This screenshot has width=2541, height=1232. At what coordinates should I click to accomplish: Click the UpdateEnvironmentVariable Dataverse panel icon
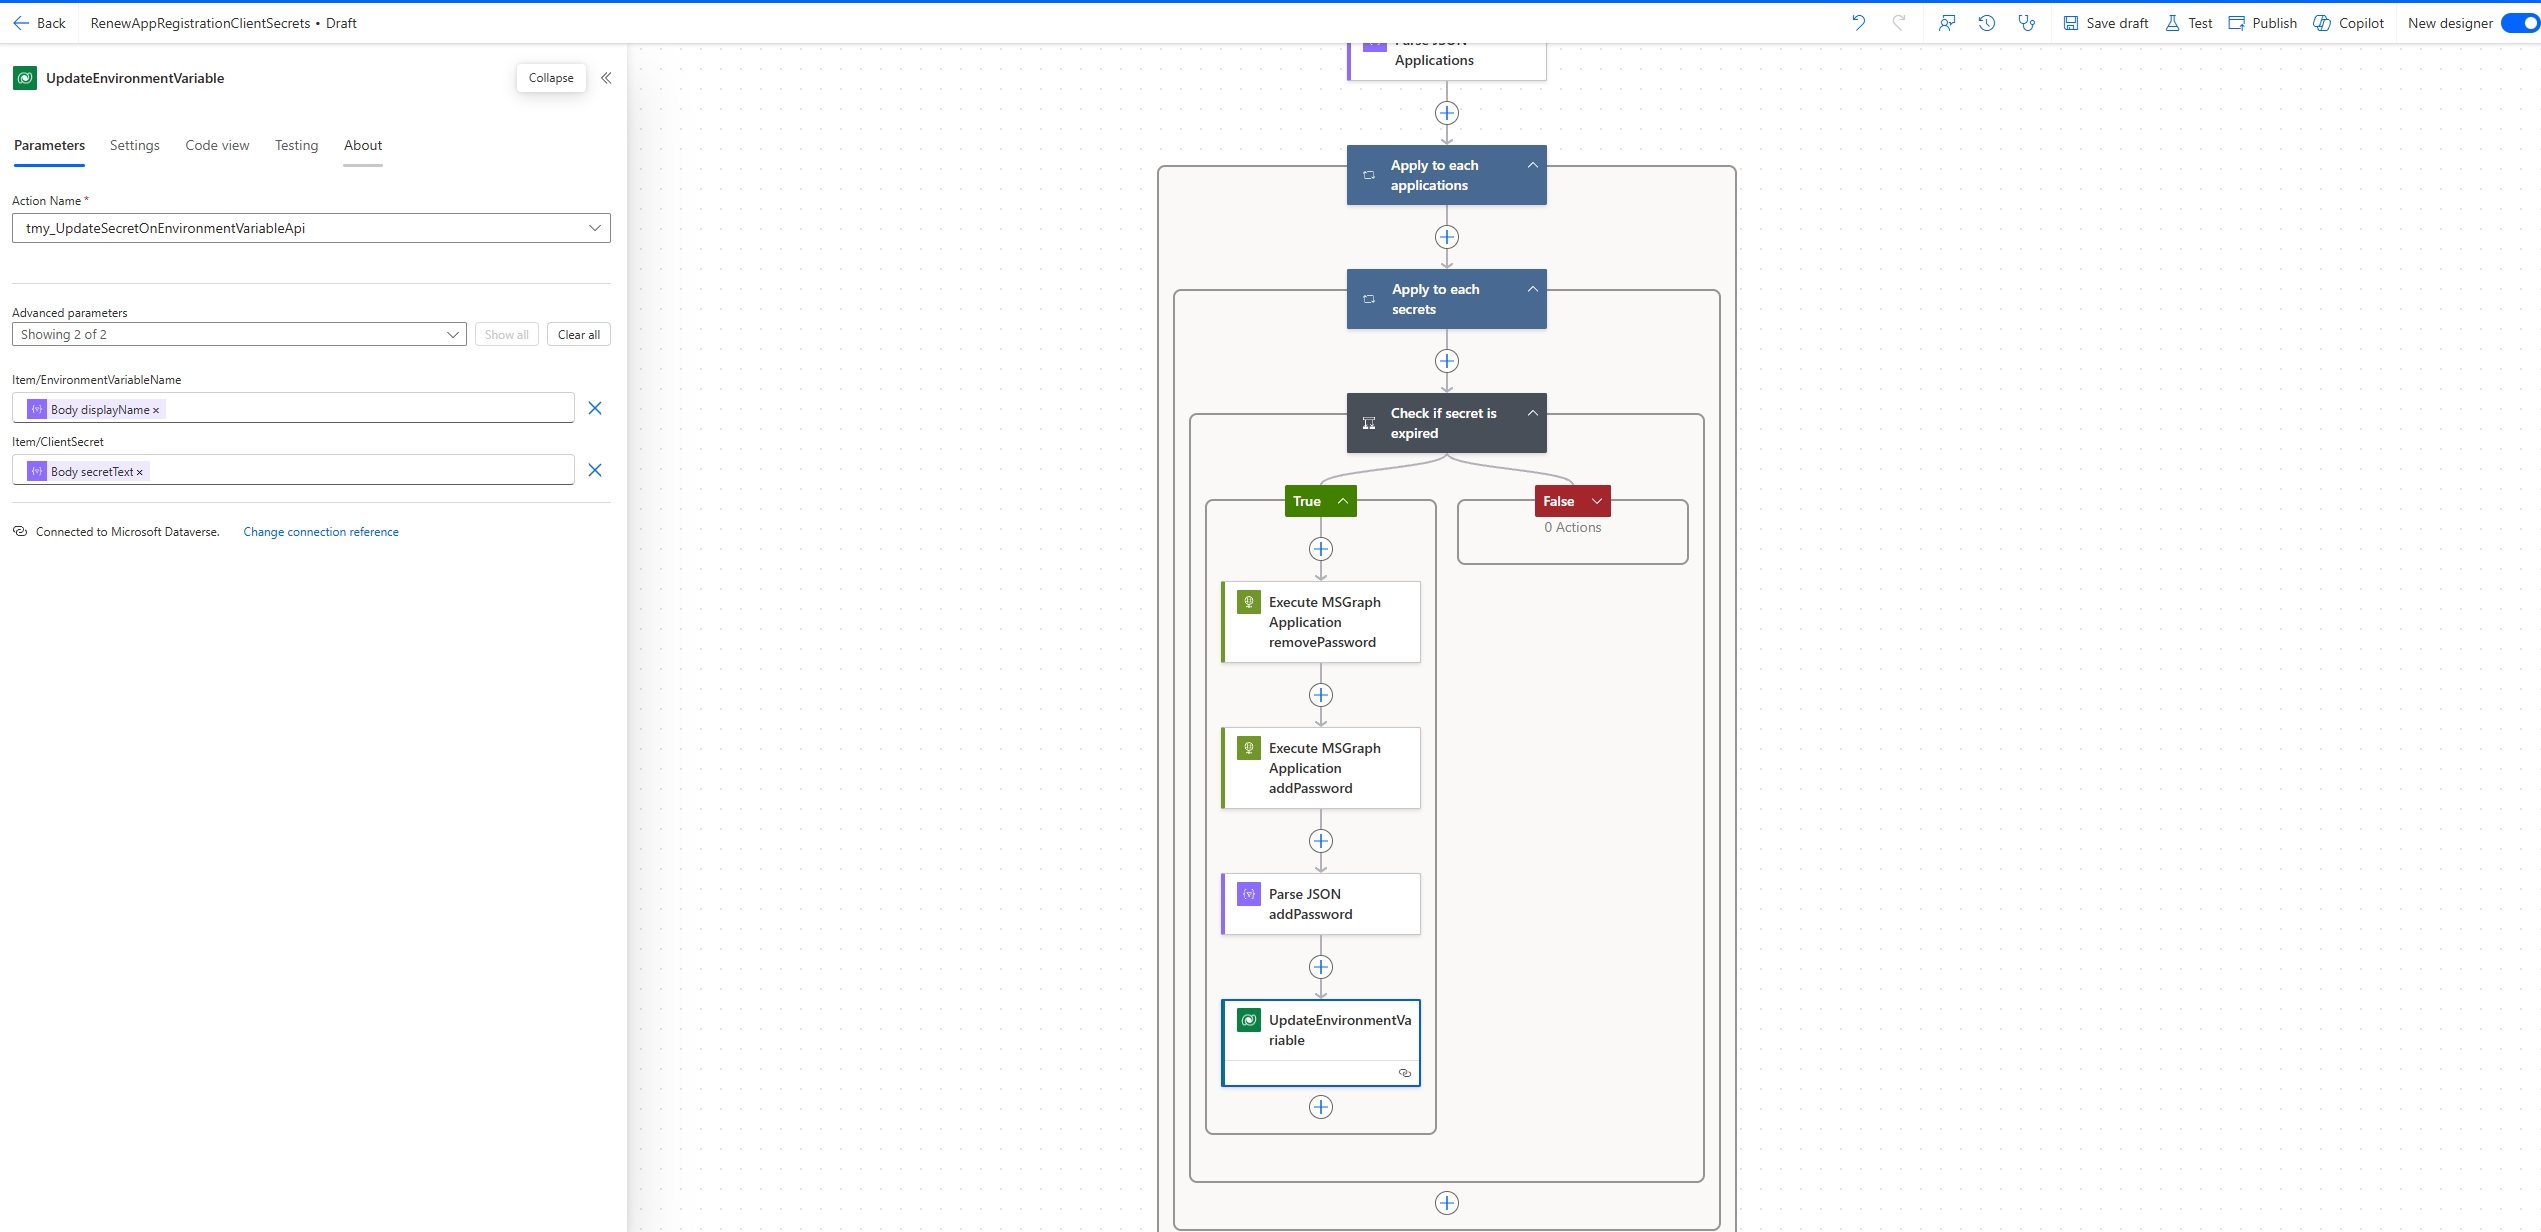click(25, 78)
